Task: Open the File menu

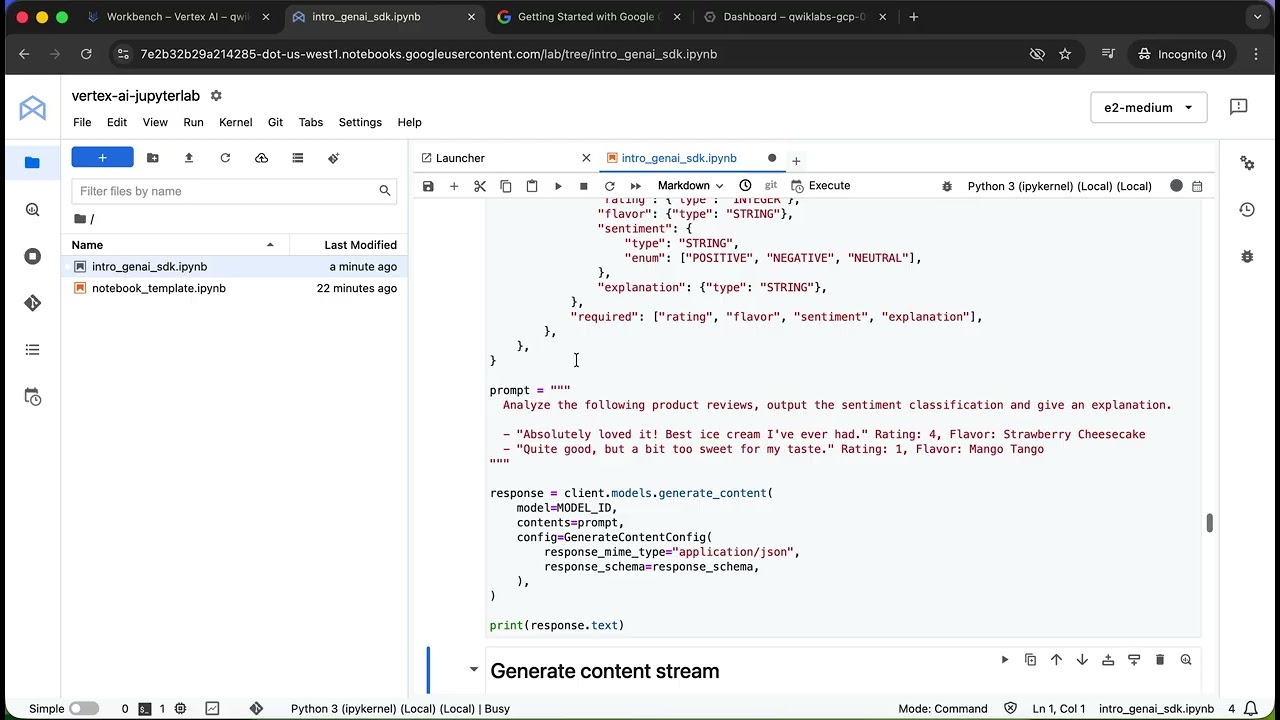Action: pos(82,122)
